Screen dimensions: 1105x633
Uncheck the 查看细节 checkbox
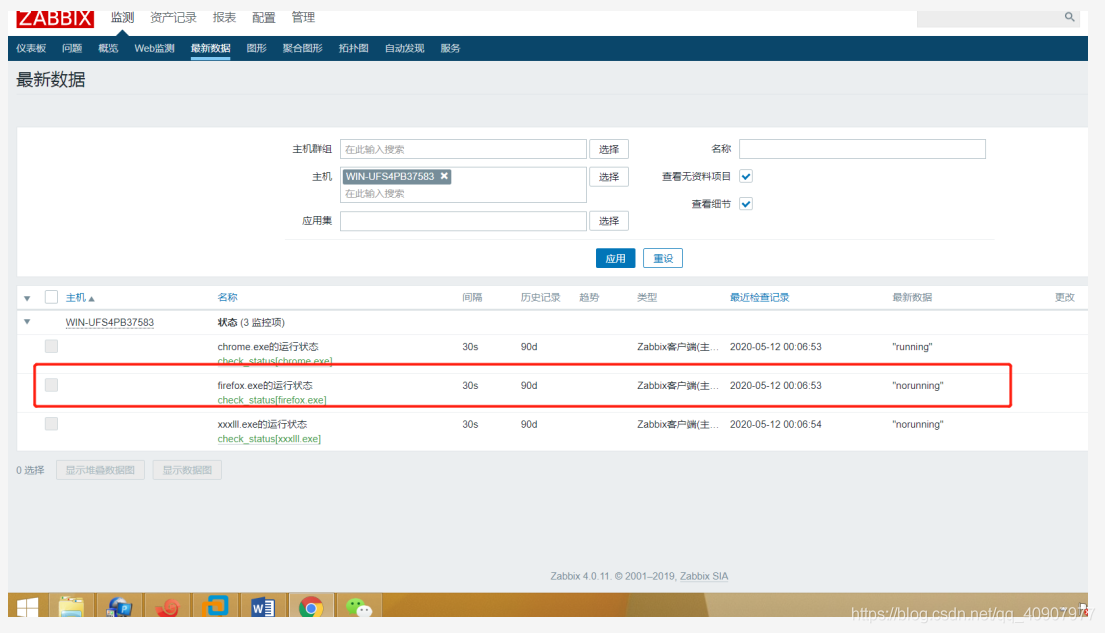click(x=745, y=204)
